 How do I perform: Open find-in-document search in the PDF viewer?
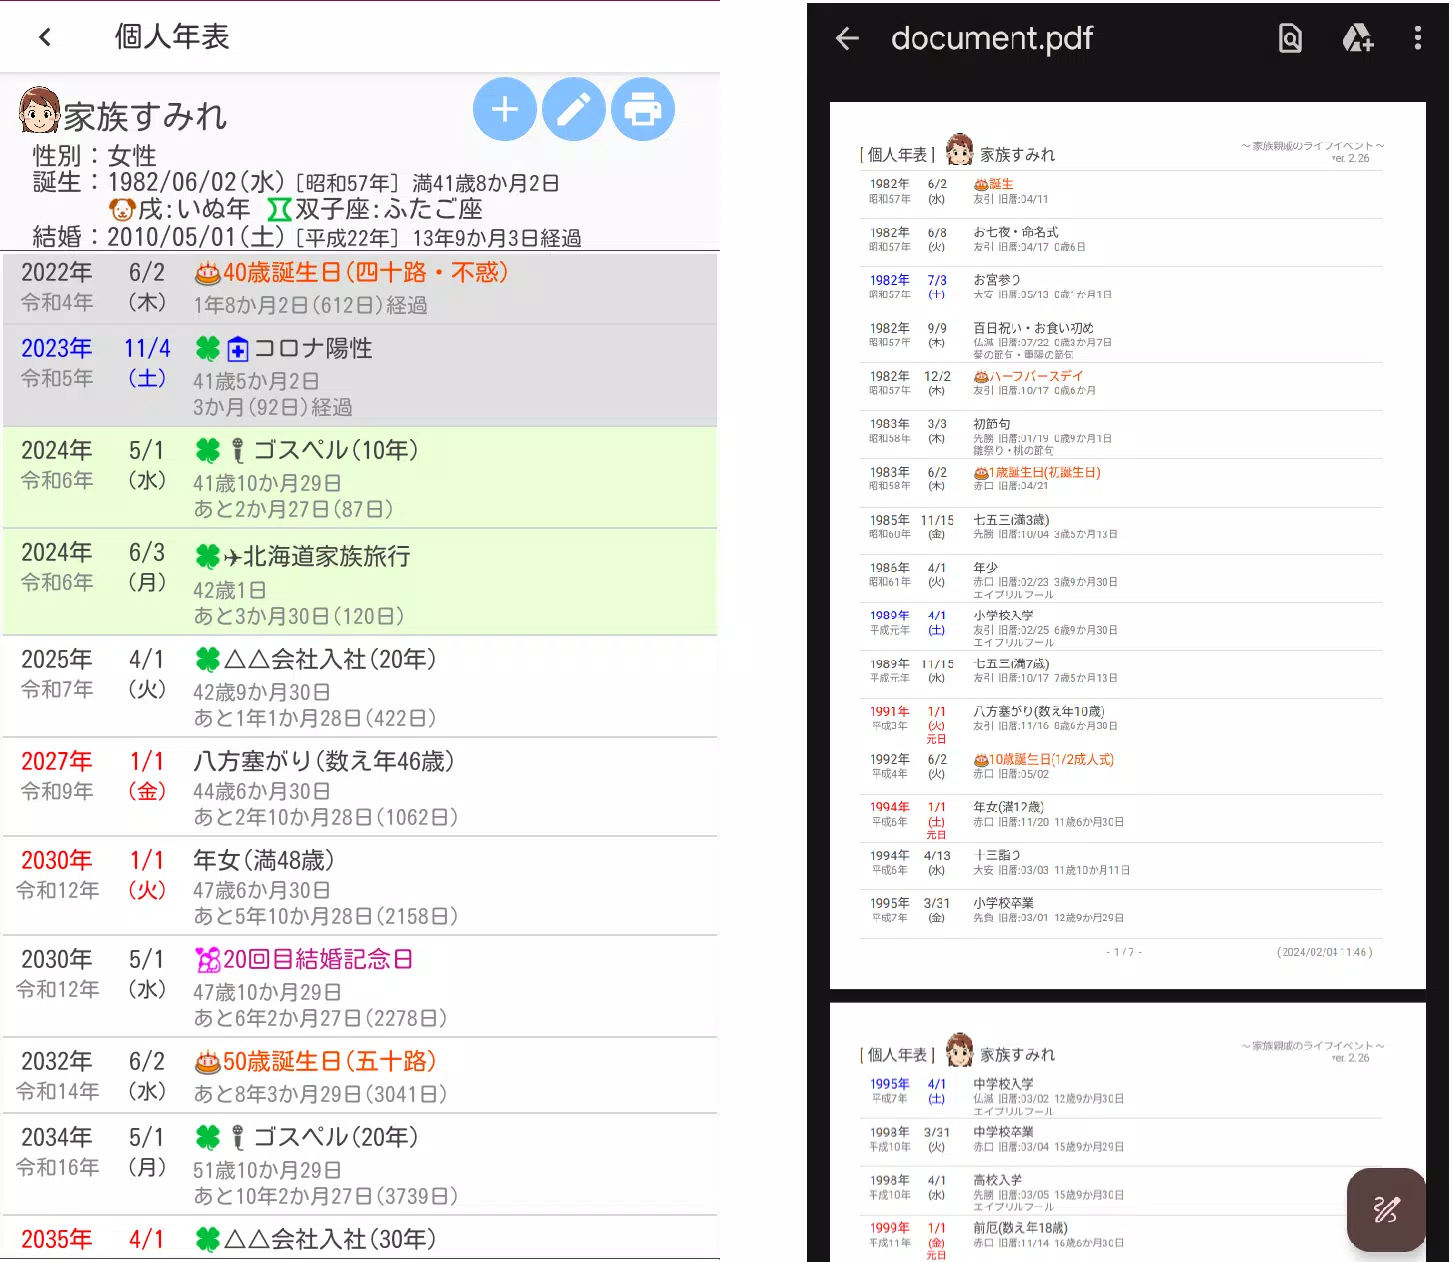coord(1290,38)
